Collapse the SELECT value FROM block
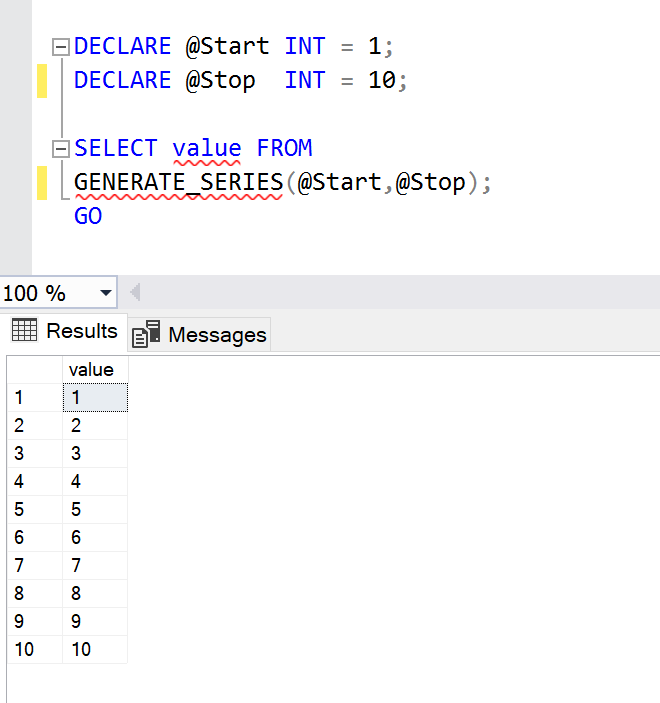The image size is (660, 703). 60,149
